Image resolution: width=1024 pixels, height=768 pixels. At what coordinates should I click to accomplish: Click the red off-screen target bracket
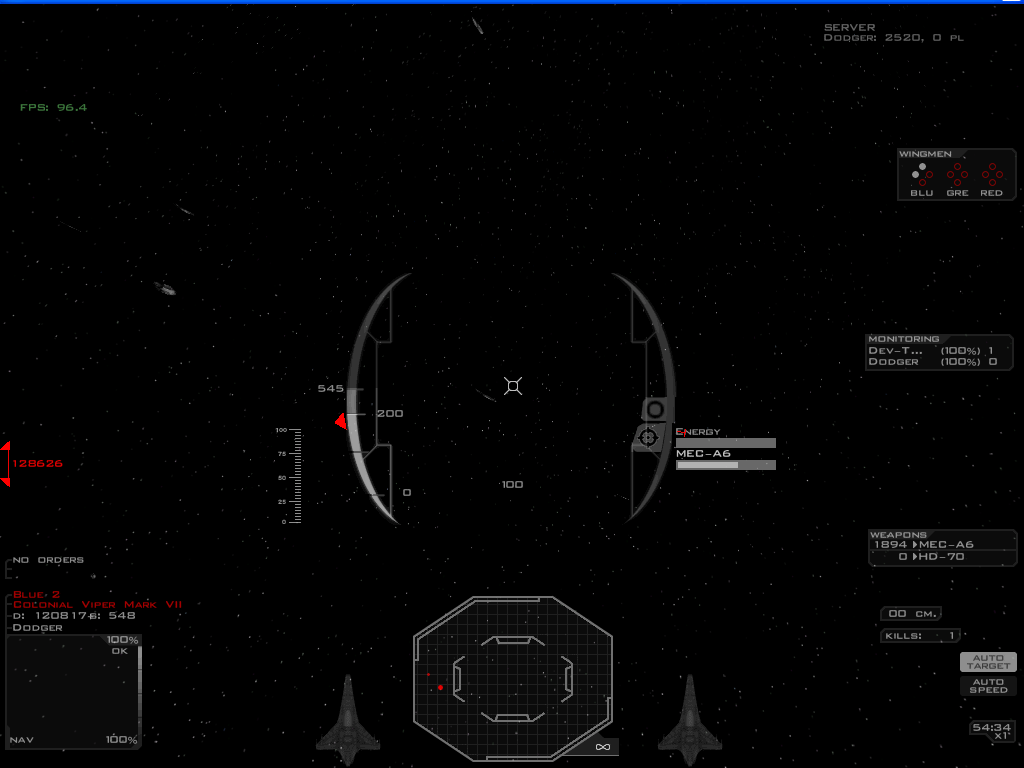5,464
